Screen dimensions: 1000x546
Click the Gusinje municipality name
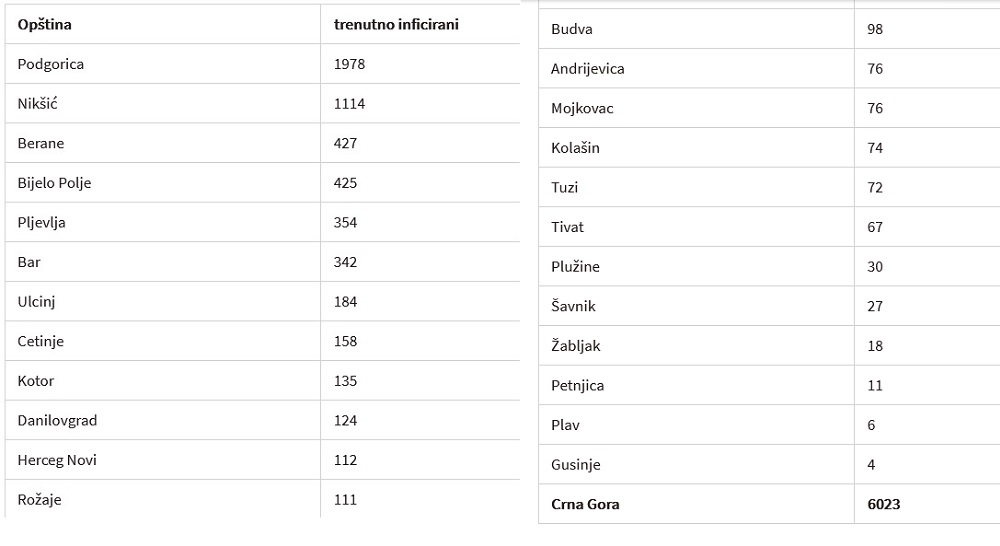[576, 464]
